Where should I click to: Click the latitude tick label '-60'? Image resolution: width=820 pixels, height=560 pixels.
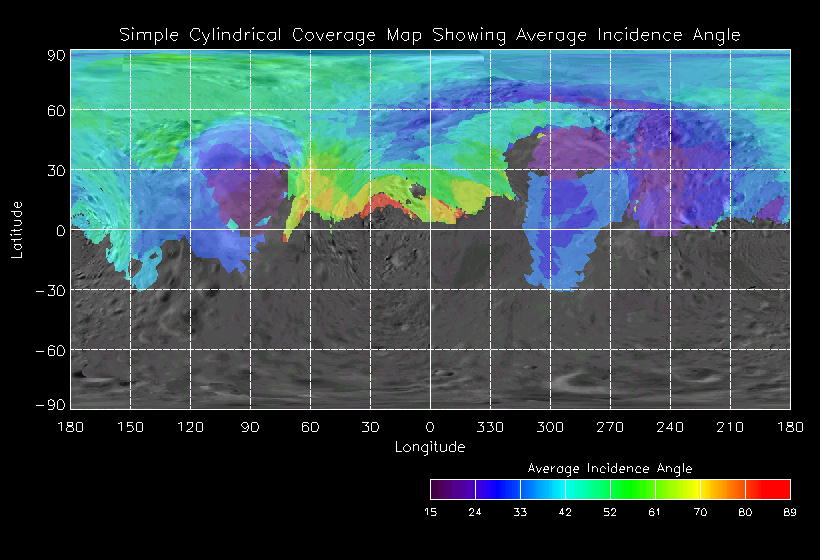pos(50,351)
